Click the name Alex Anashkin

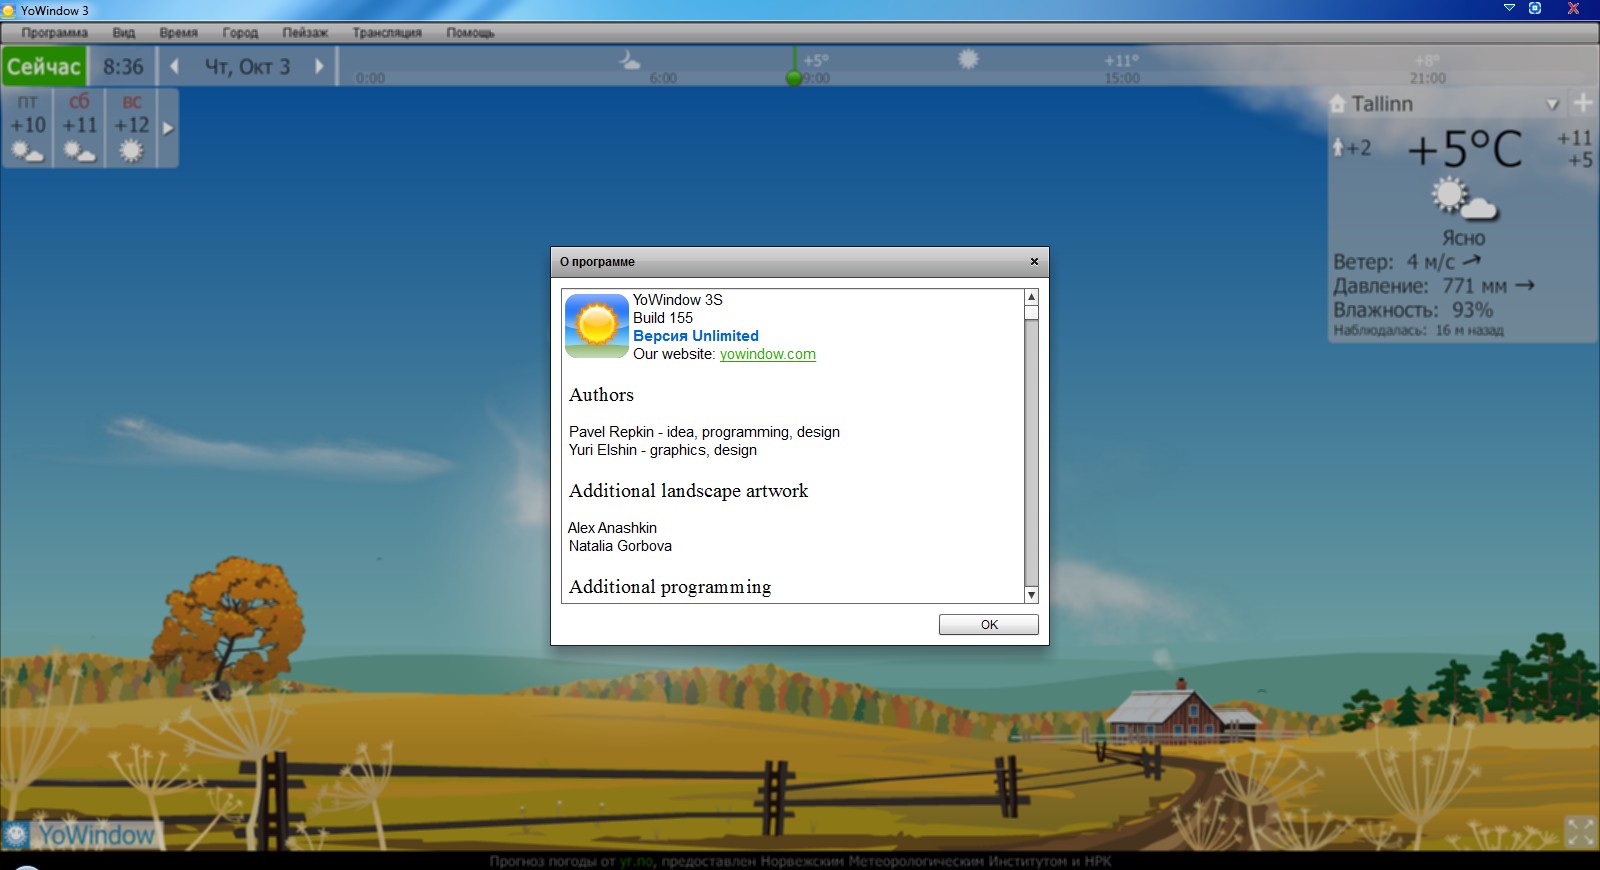(612, 528)
